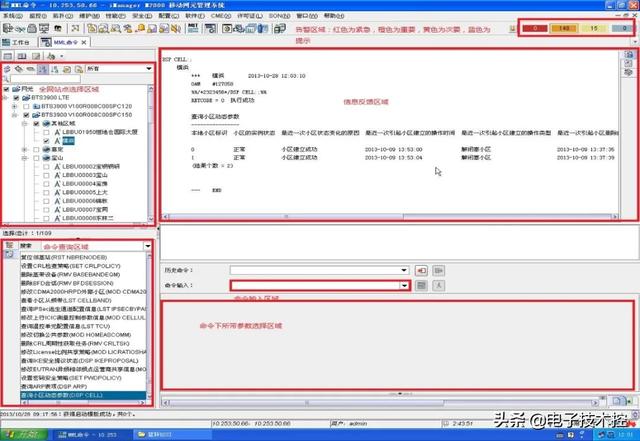Open the history command dropdown
Viewport: 640px width, 441px height.
pyautogui.click(x=404, y=270)
